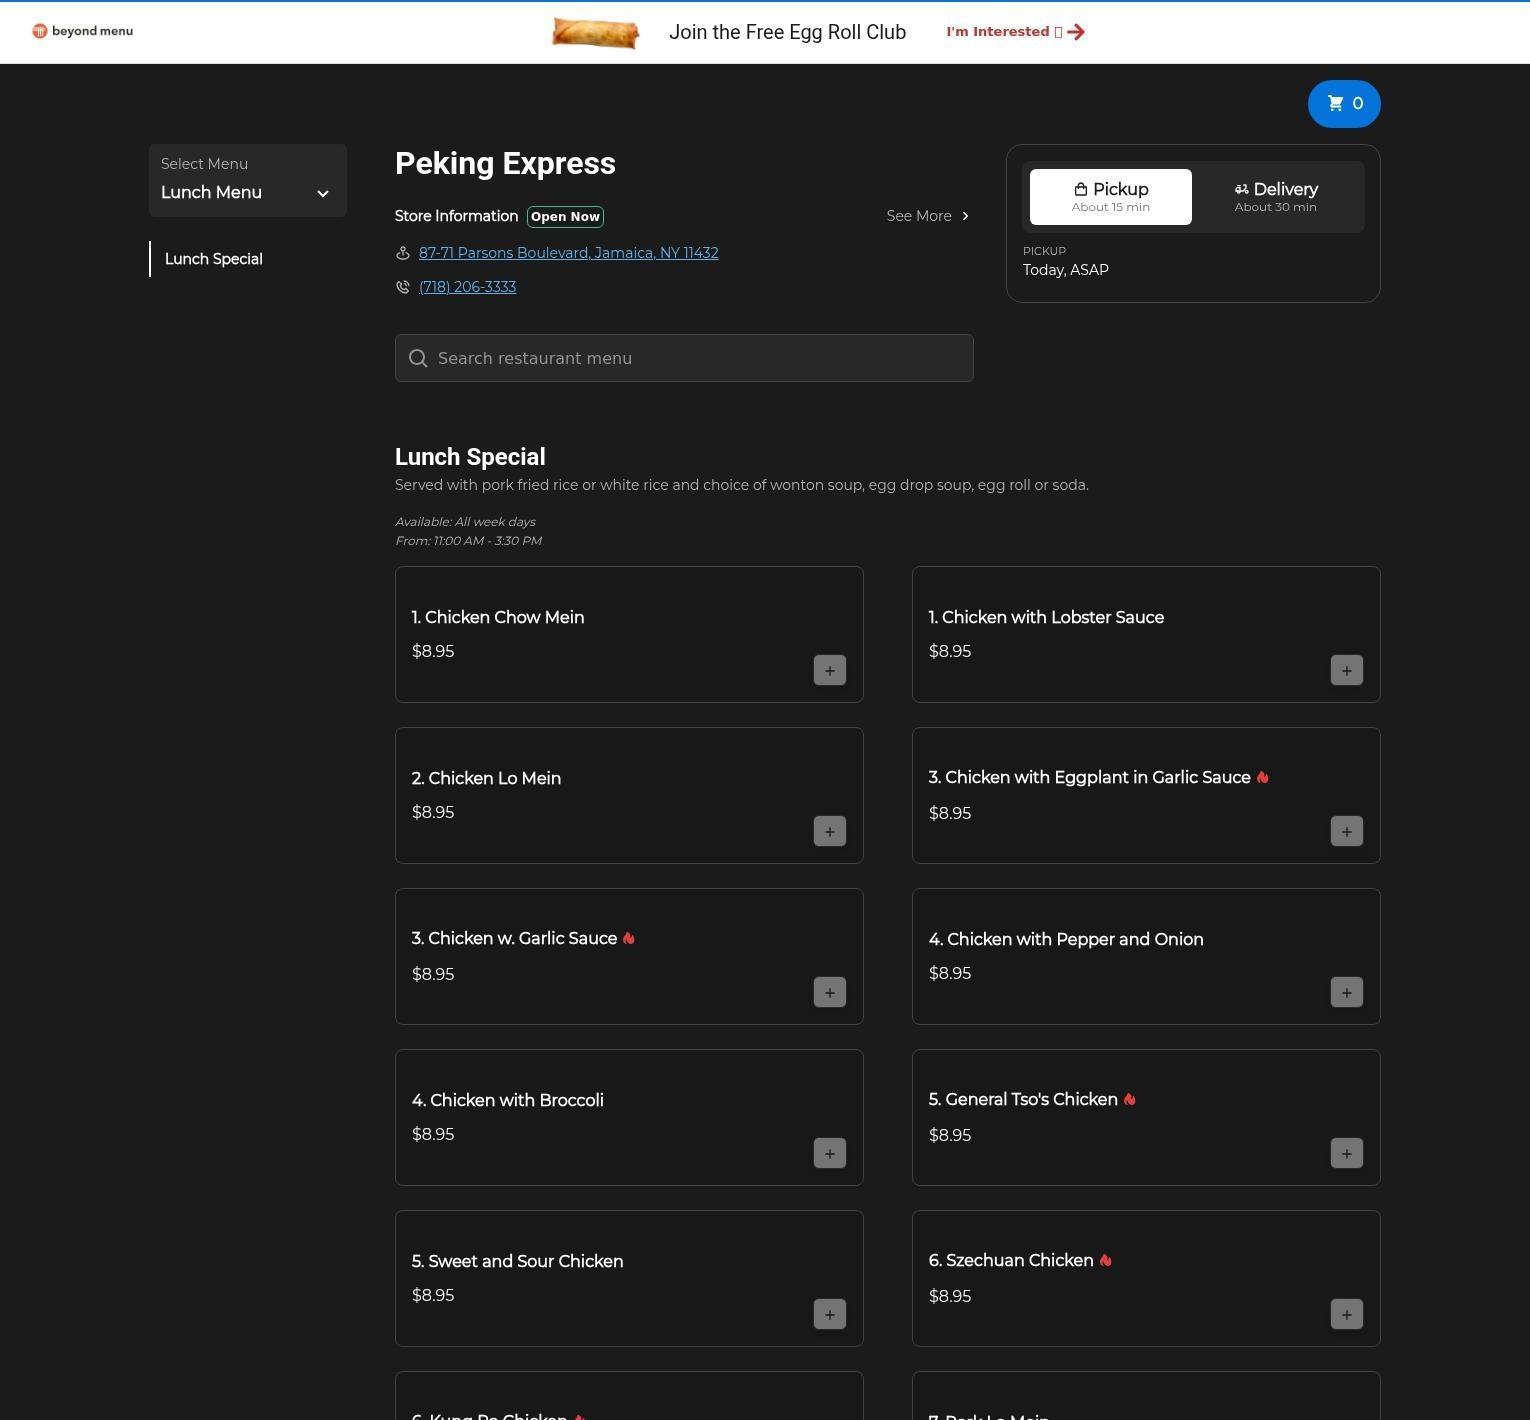Add Chicken with Broccoli to cart
Viewport: 1530px width, 1420px height.
[x=829, y=1153]
